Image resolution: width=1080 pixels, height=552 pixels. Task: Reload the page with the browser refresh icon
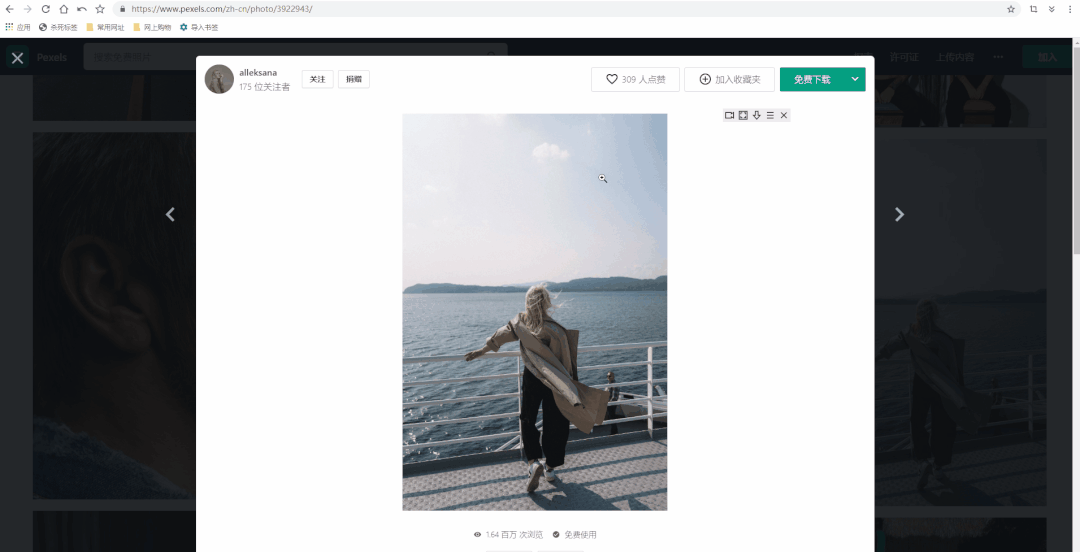[x=45, y=9]
